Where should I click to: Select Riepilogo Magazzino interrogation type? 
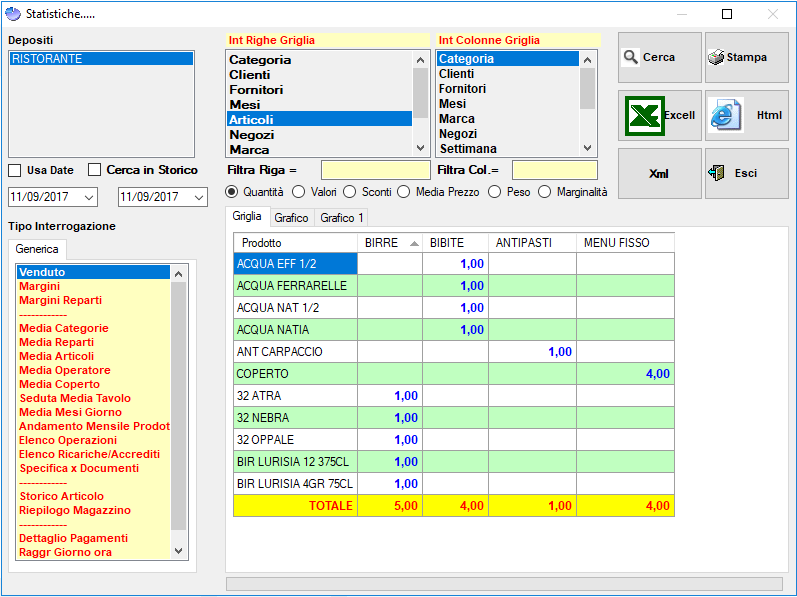[94, 510]
